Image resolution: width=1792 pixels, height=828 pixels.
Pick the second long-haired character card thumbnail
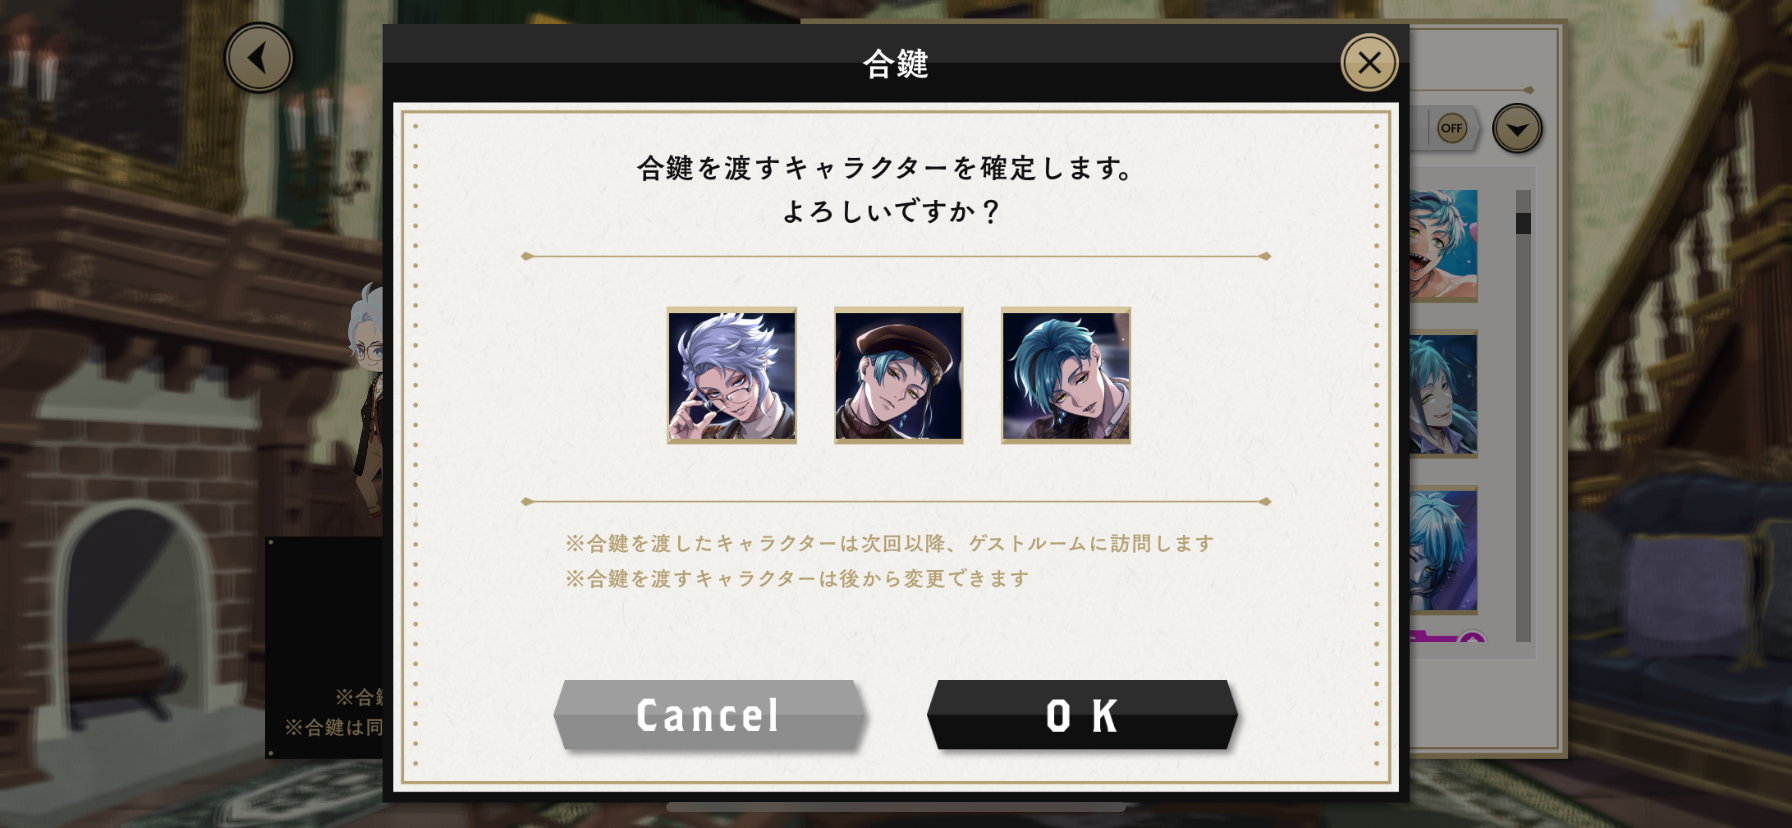point(1443,394)
